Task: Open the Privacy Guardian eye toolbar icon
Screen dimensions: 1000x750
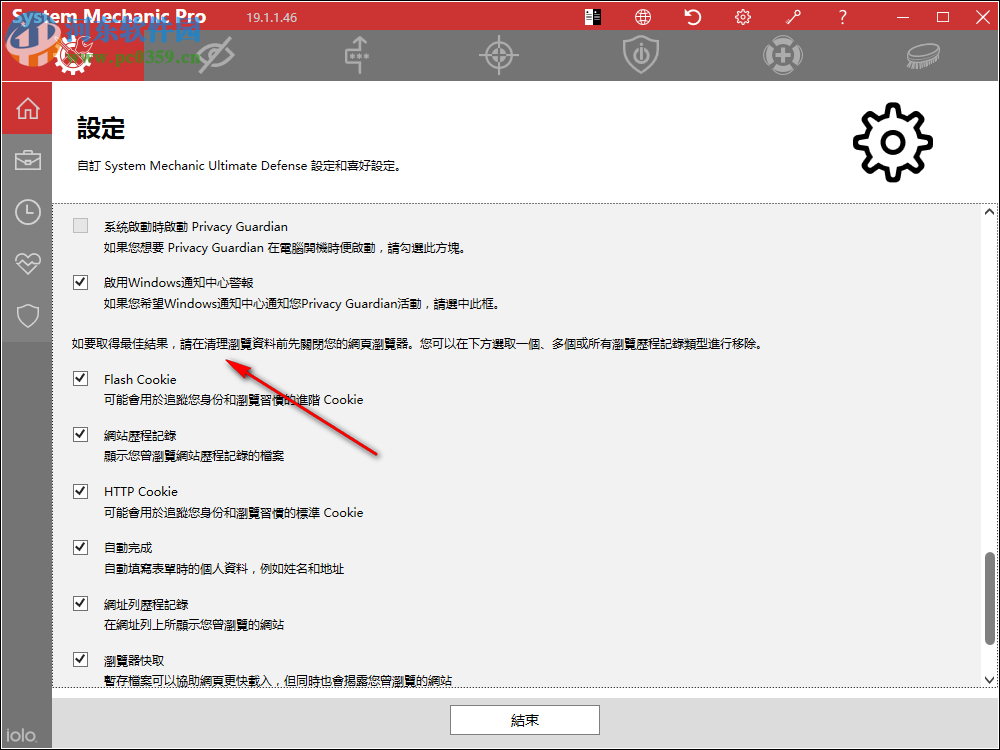Action: 214,55
